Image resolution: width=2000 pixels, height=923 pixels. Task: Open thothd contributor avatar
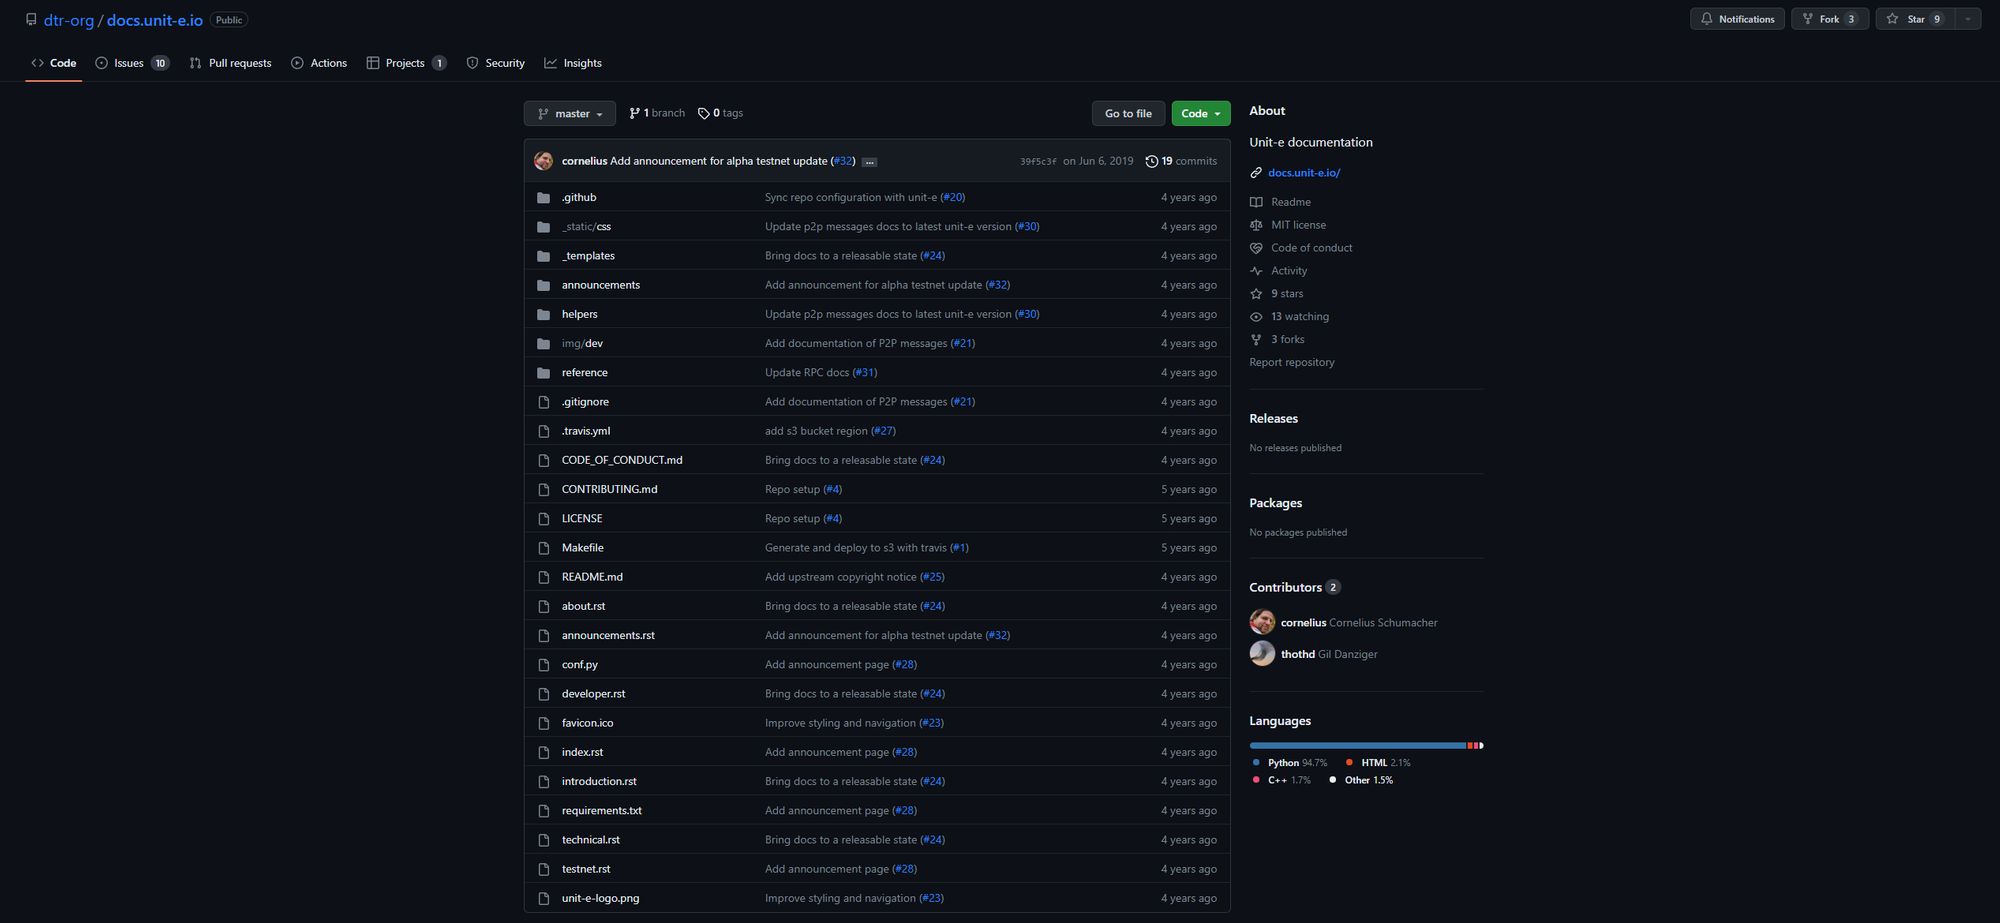coord(1262,654)
